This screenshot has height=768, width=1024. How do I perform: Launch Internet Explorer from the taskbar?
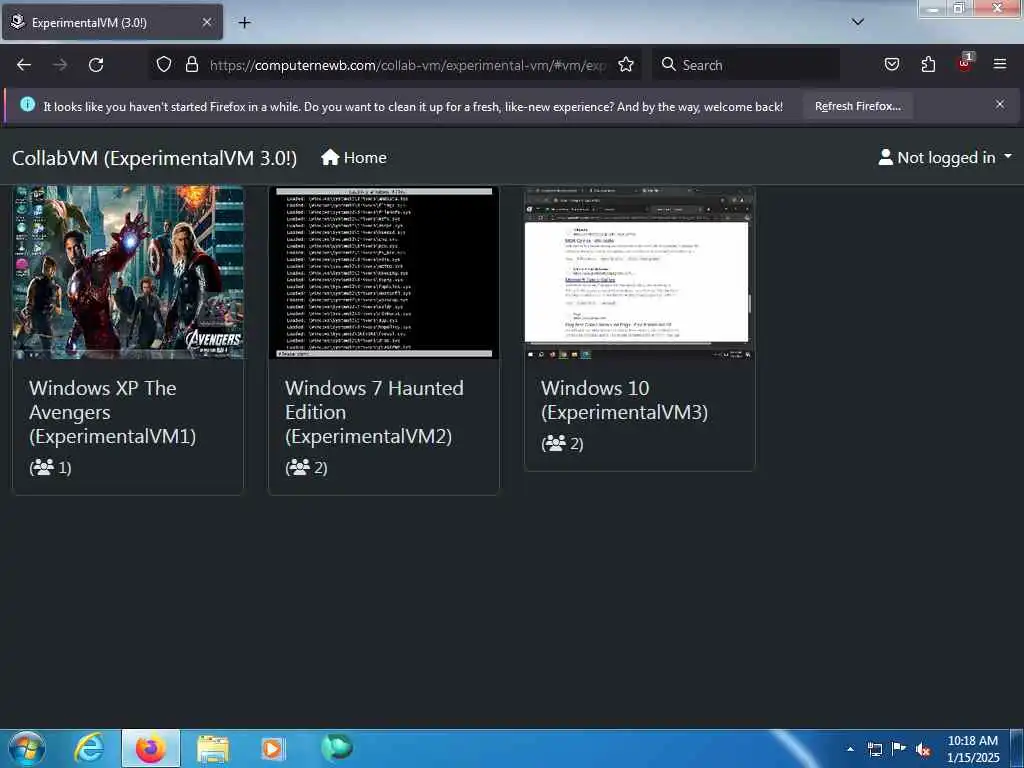(89, 748)
